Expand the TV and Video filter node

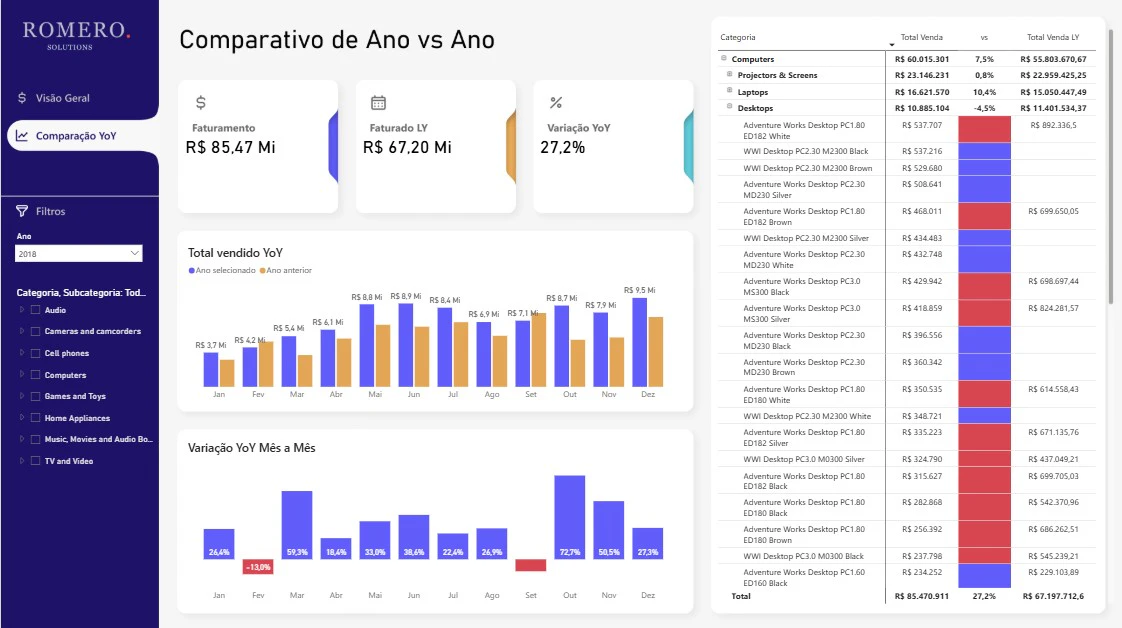[x=21, y=461]
